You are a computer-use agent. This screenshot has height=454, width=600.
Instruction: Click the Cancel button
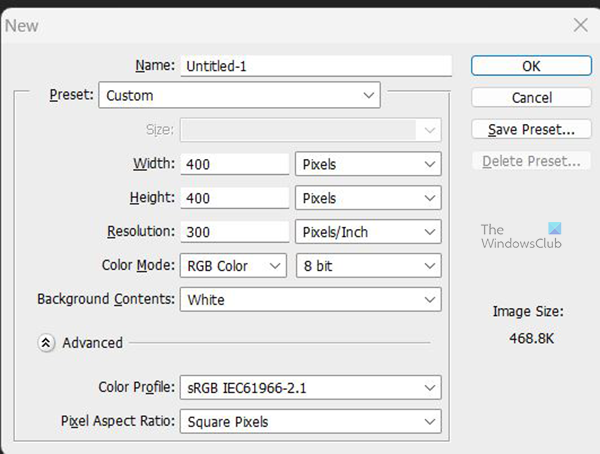point(531,98)
